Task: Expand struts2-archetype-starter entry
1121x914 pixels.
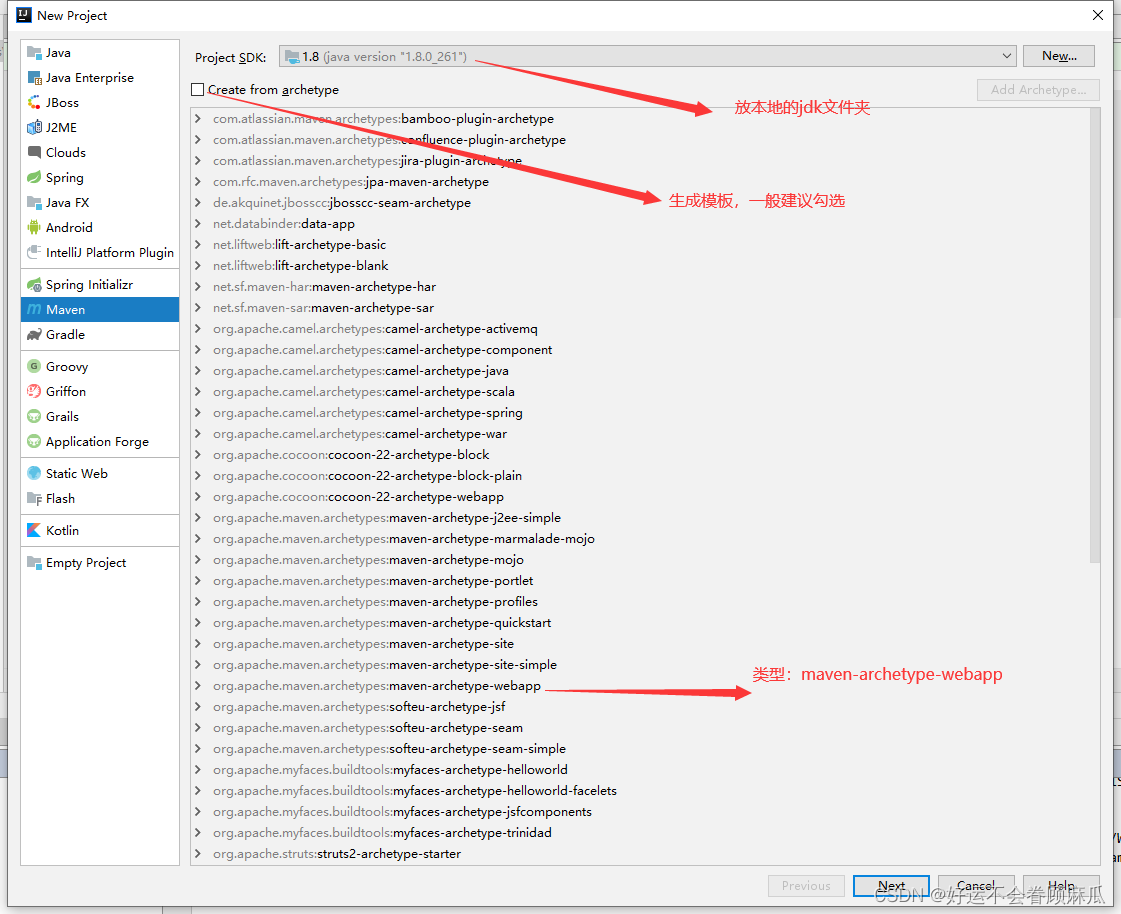Action: 198,854
